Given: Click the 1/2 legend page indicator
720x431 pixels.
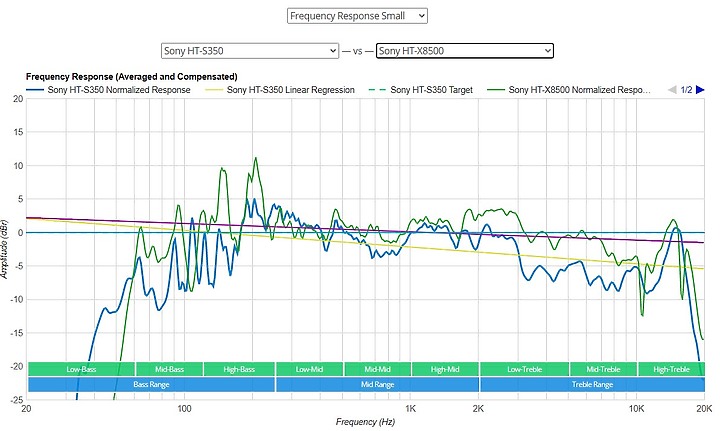Looking at the screenshot, I should pyautogui.click(x=686, y=90).
